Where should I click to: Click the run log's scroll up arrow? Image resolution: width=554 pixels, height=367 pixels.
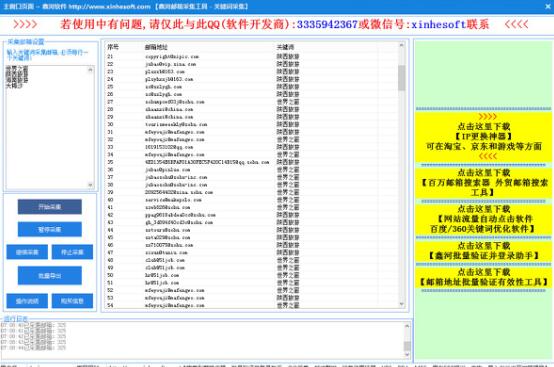(x=407, y=326)
